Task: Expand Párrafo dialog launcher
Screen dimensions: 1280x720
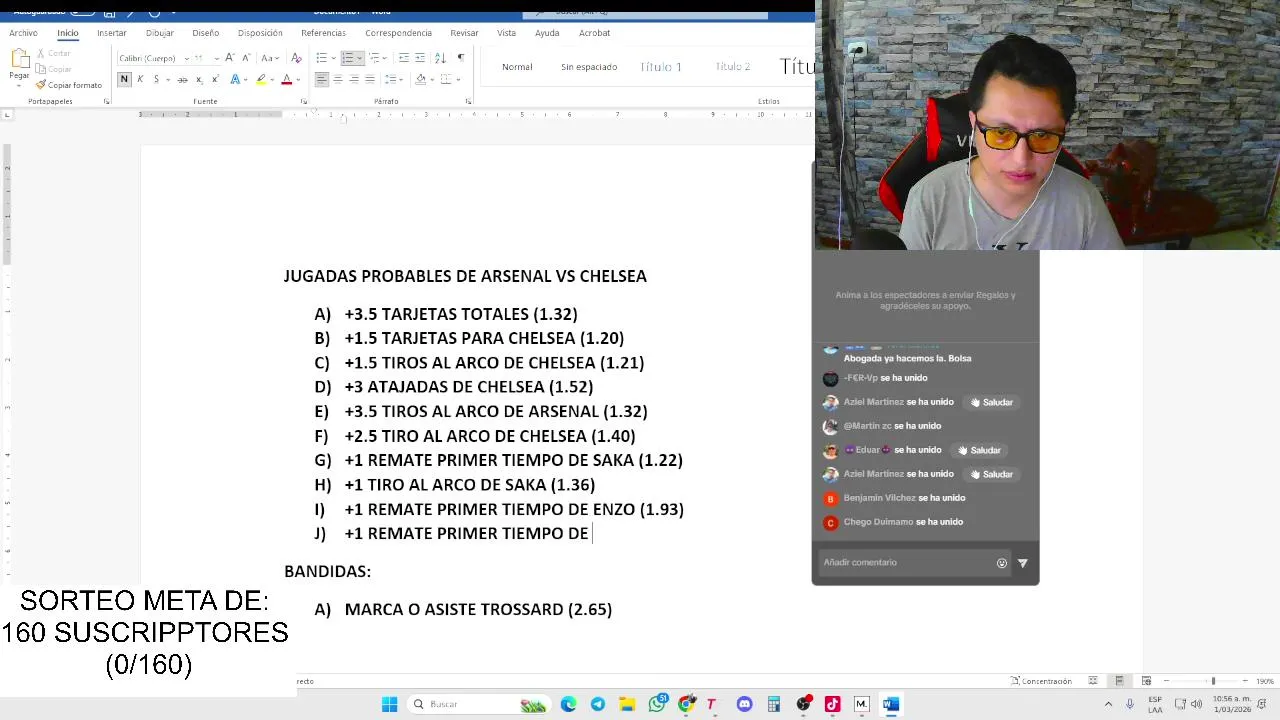Action: coord(468,101)
